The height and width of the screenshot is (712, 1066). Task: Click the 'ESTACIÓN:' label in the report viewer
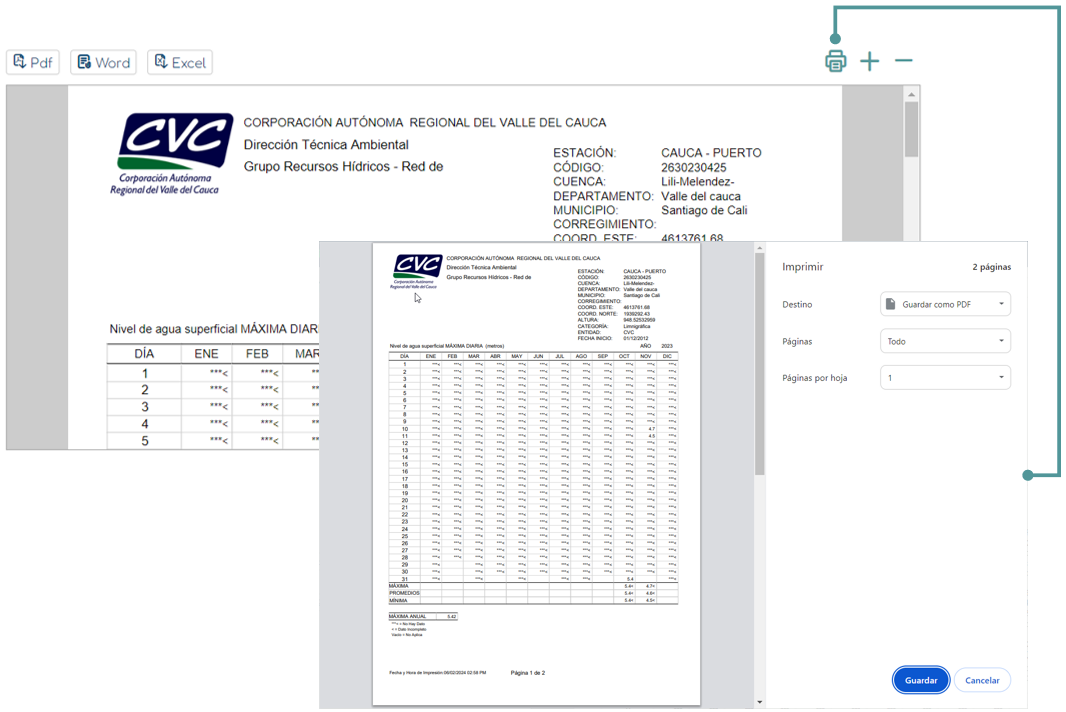click(x=585, y=153)
